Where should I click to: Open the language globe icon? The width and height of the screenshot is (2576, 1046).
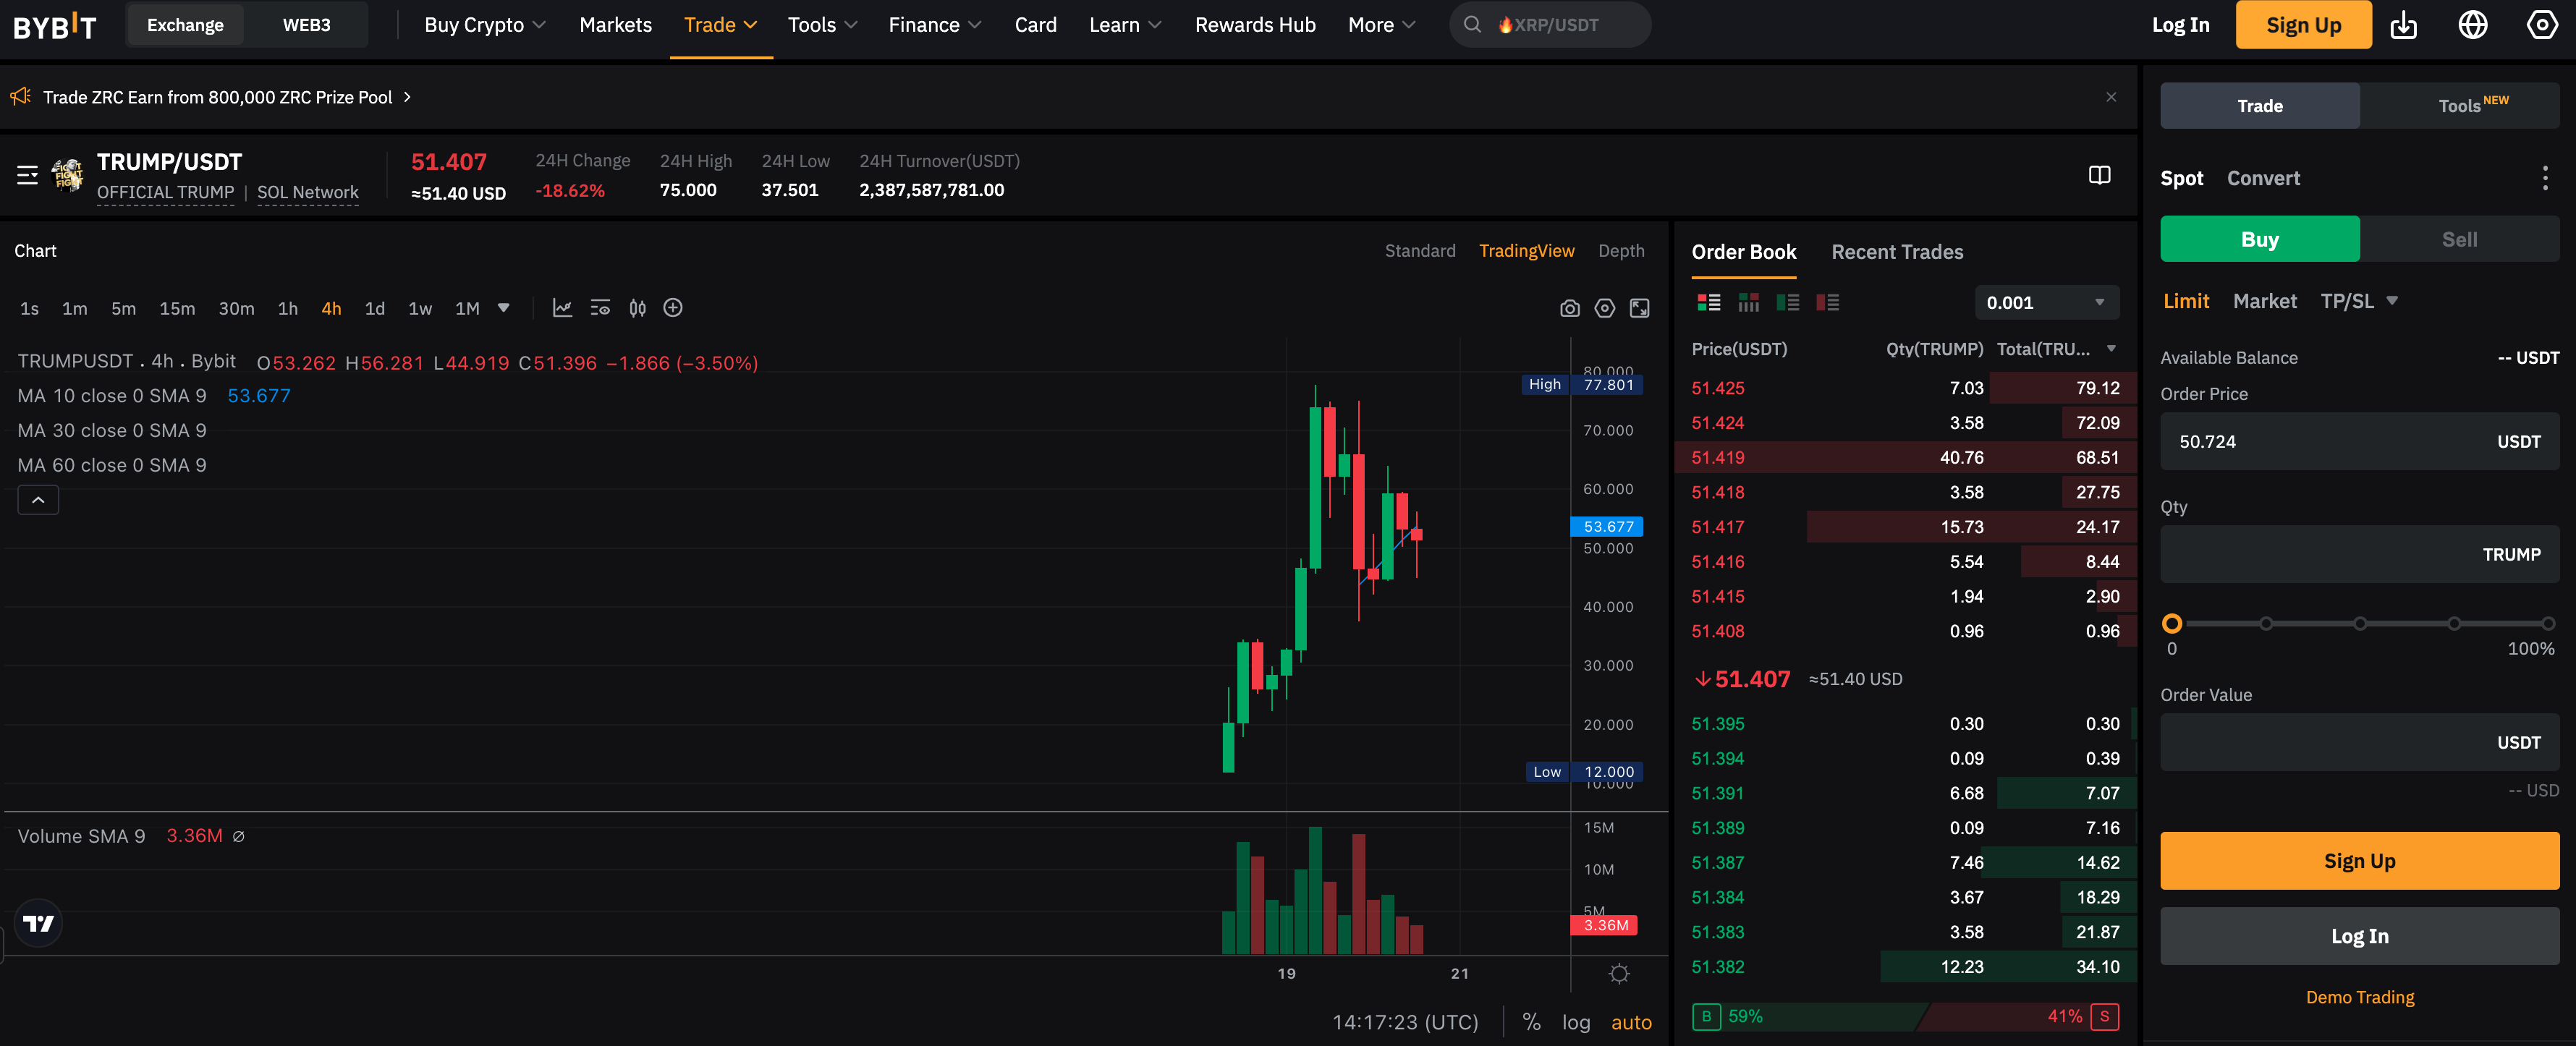2472,25
